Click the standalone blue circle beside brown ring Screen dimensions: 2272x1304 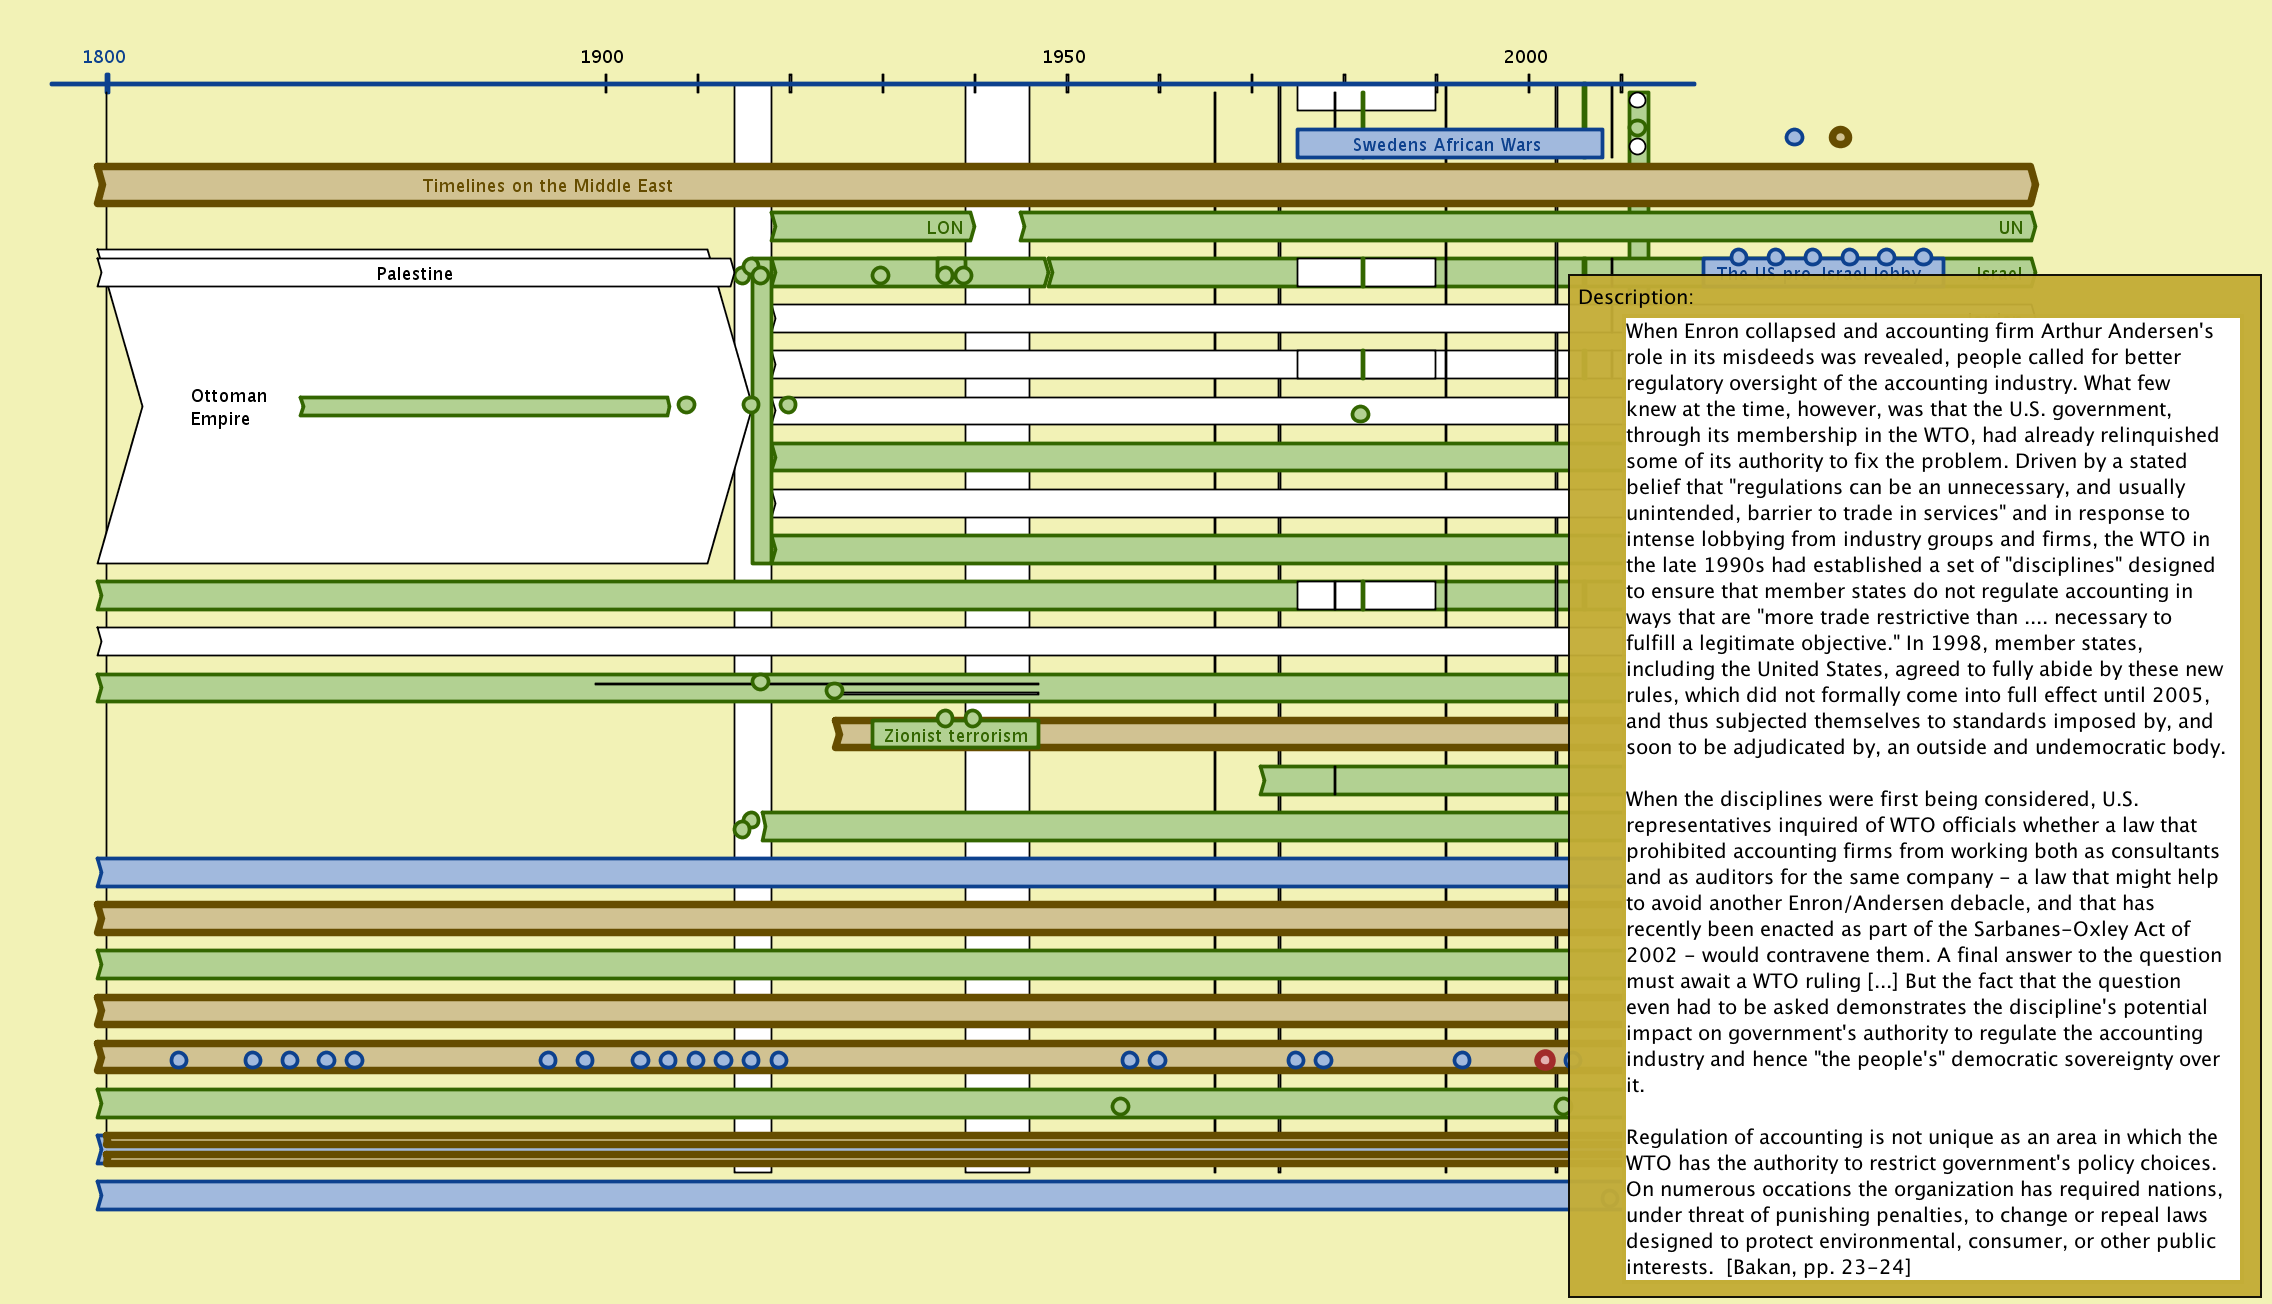pos(1794,137)
